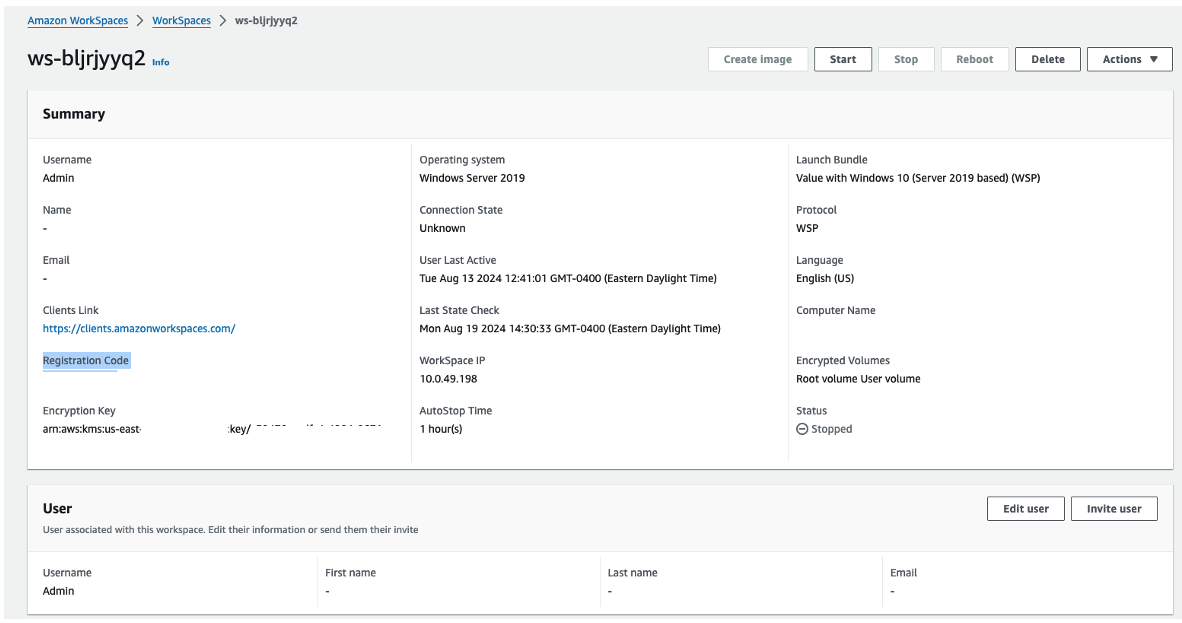This screenshot has width=1182, height=623.
Task: Click the Language value English (US)
Action: coord(825,278)
